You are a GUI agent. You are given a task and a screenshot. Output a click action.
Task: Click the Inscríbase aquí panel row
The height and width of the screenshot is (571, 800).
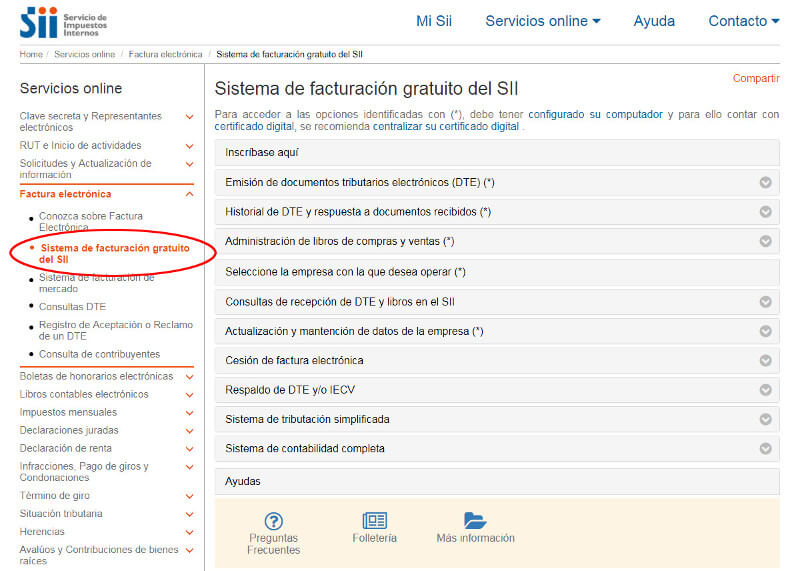point(496,153)
